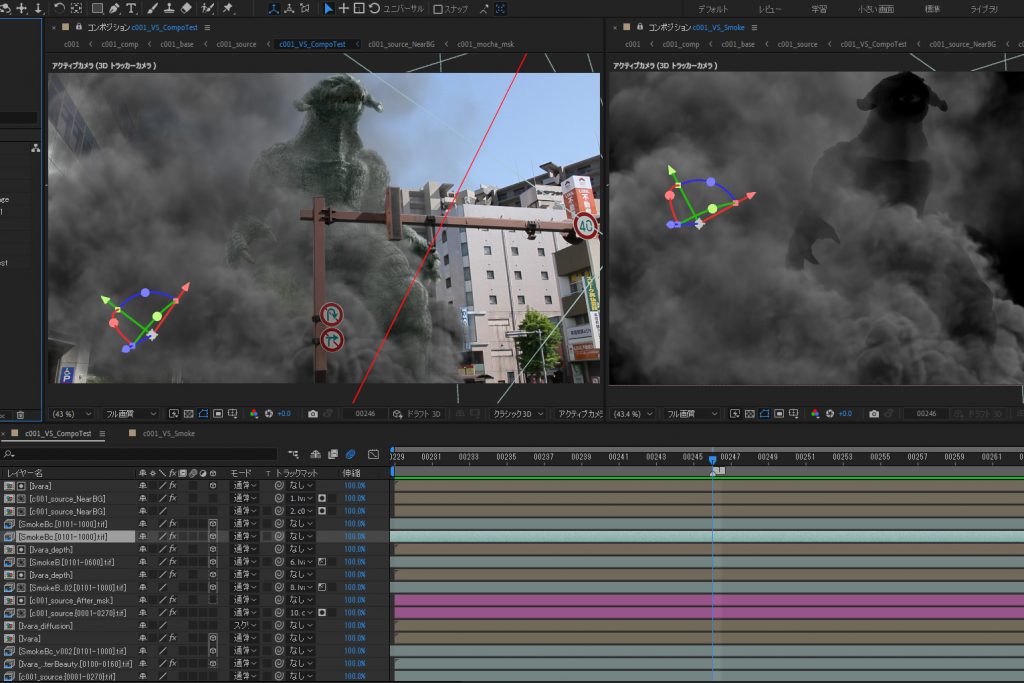Reset exposure icon in CompoTest viewer
The width and height of the screenshot is (1024, 683).
click(268, 414)
